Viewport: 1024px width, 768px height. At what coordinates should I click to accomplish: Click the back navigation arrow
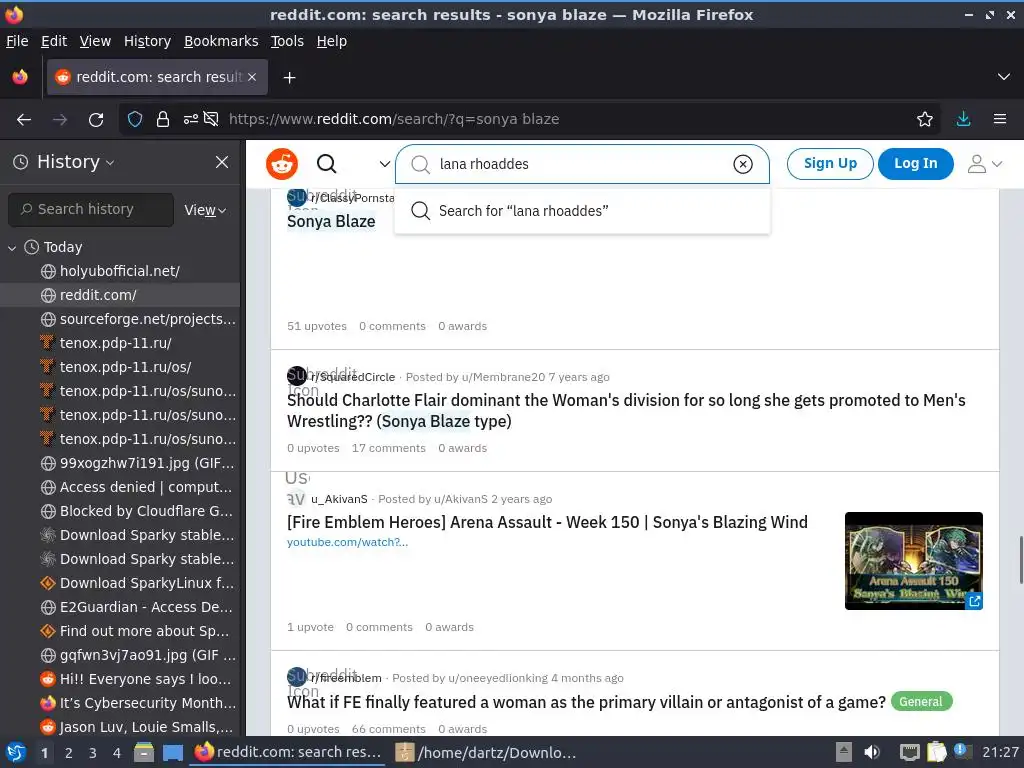[x=24, y=120]
